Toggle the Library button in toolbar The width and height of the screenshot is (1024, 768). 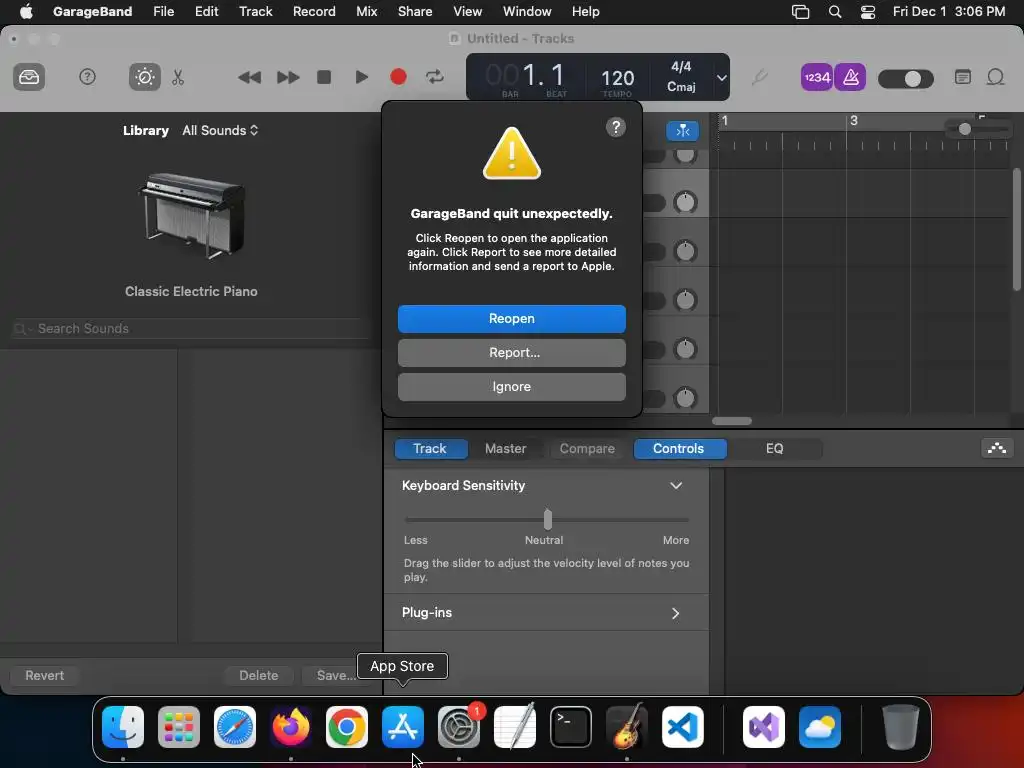[29, 77]
